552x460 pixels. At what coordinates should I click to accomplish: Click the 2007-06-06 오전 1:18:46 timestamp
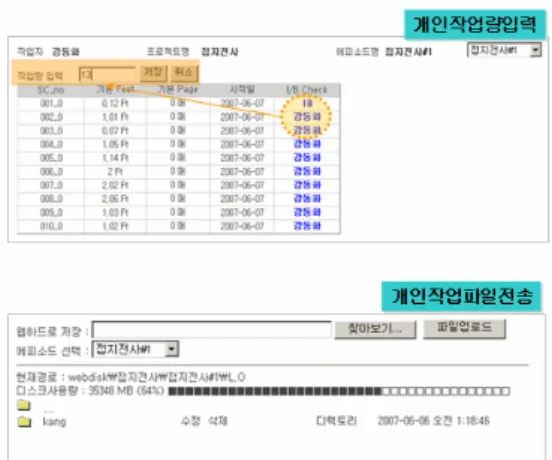[434, 421]
